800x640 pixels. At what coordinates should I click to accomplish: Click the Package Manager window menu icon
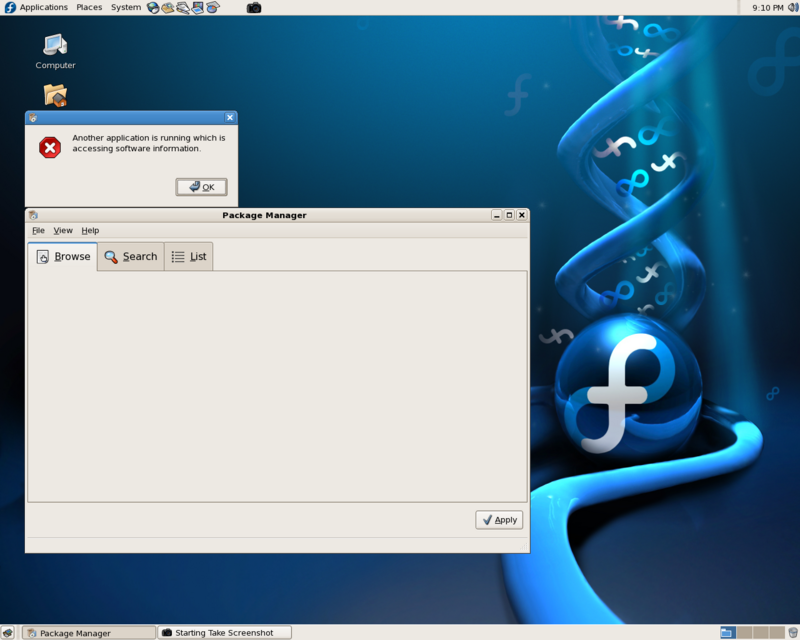(33, 215)
